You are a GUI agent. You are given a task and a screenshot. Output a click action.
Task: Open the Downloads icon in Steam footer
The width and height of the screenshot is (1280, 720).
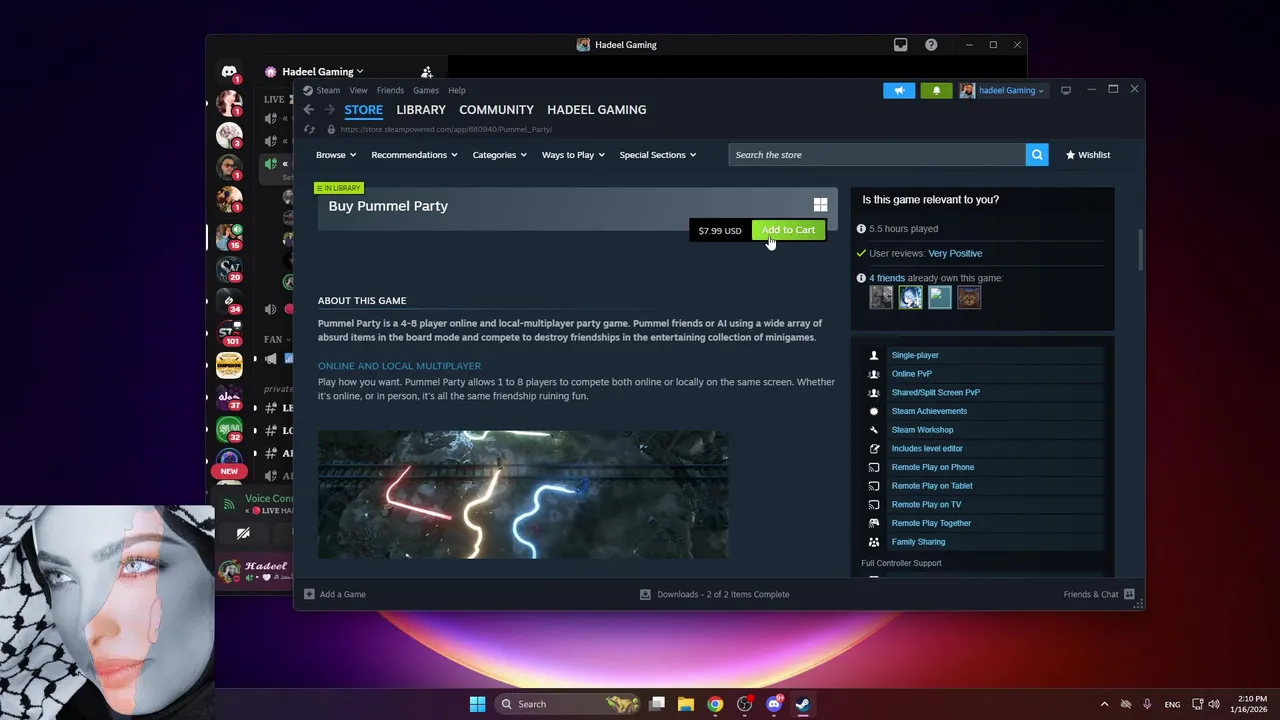pos(645,594)
